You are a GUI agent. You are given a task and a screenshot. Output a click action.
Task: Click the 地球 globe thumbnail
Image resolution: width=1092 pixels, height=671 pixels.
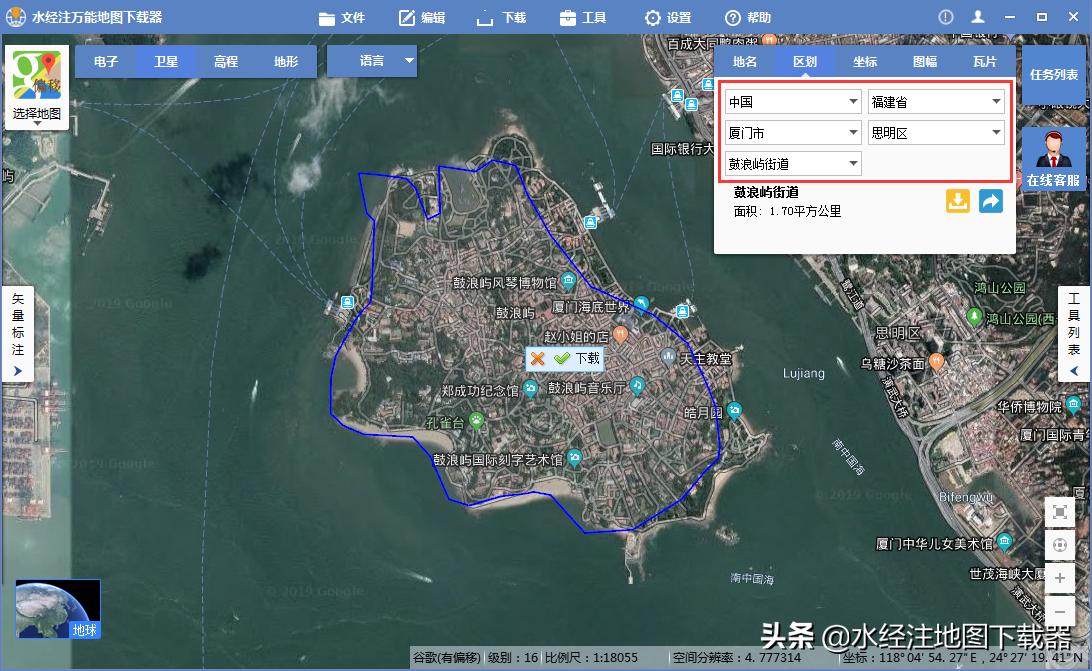(x=57, y=606)
